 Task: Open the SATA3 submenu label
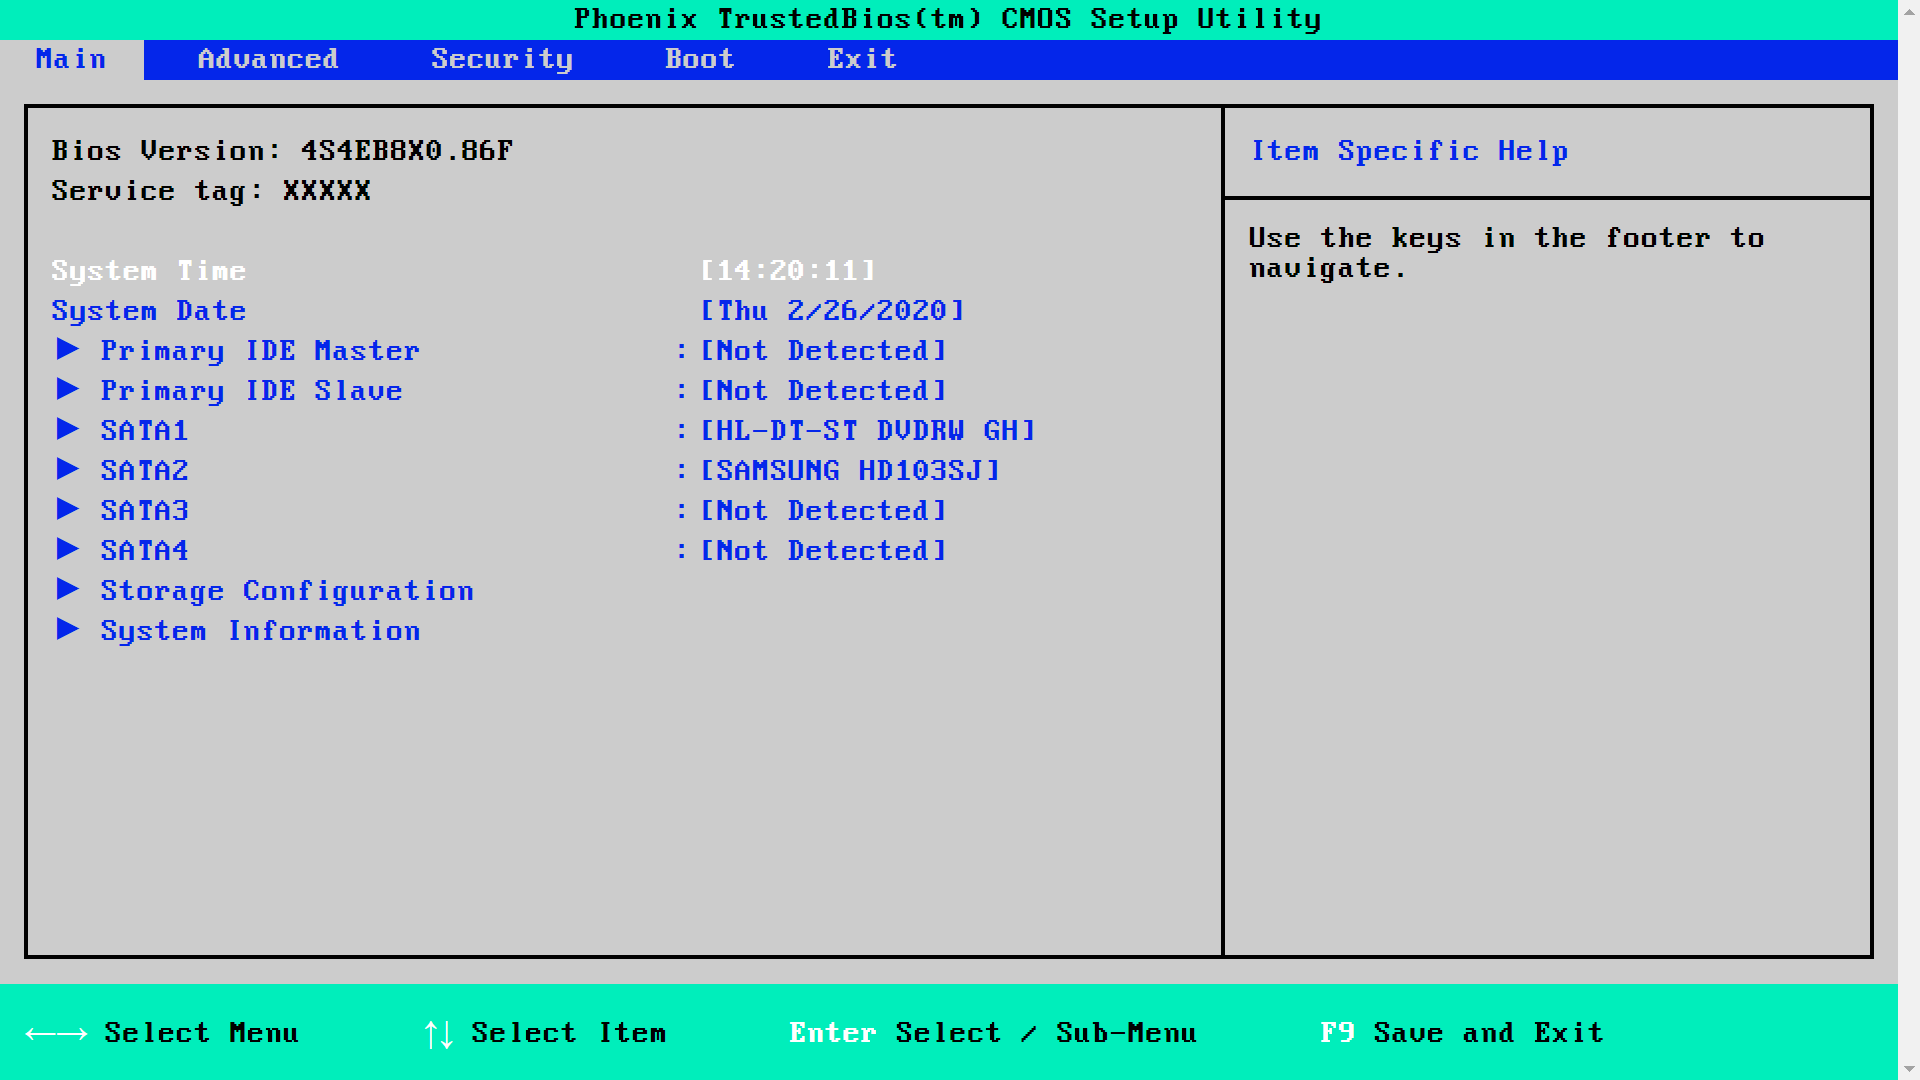[x=144, y=511]
